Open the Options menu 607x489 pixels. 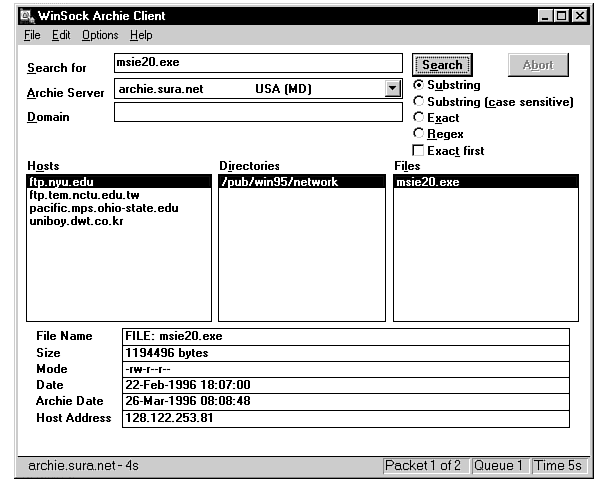(x=100, y=35)
